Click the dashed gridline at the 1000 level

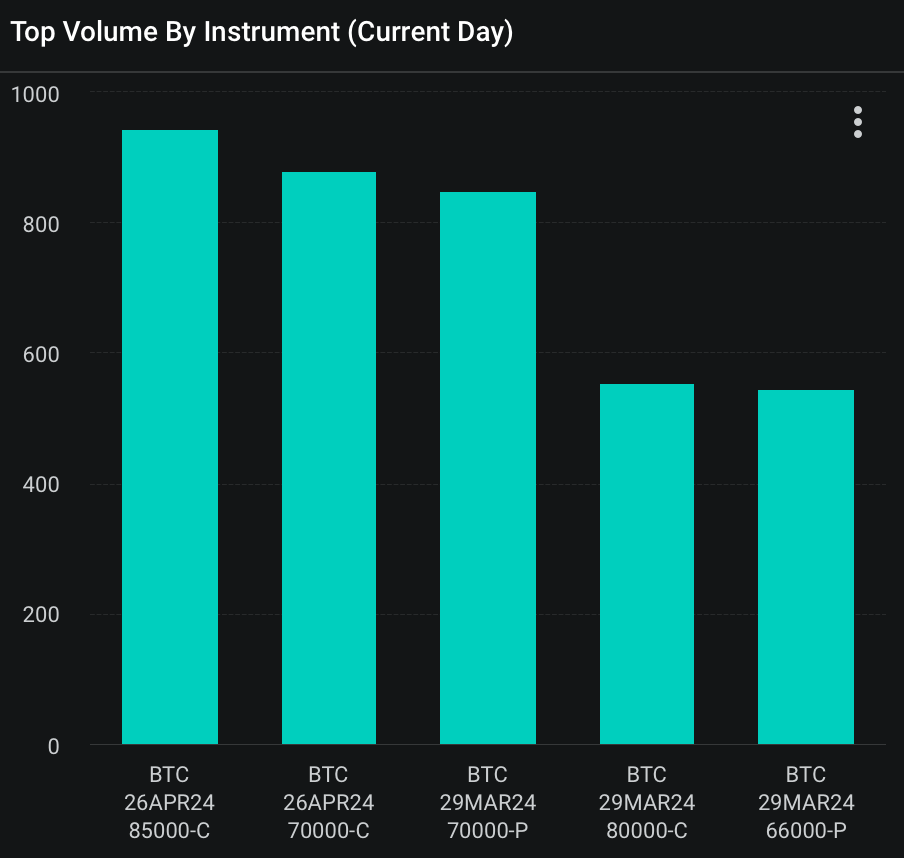tap(500, 92)
